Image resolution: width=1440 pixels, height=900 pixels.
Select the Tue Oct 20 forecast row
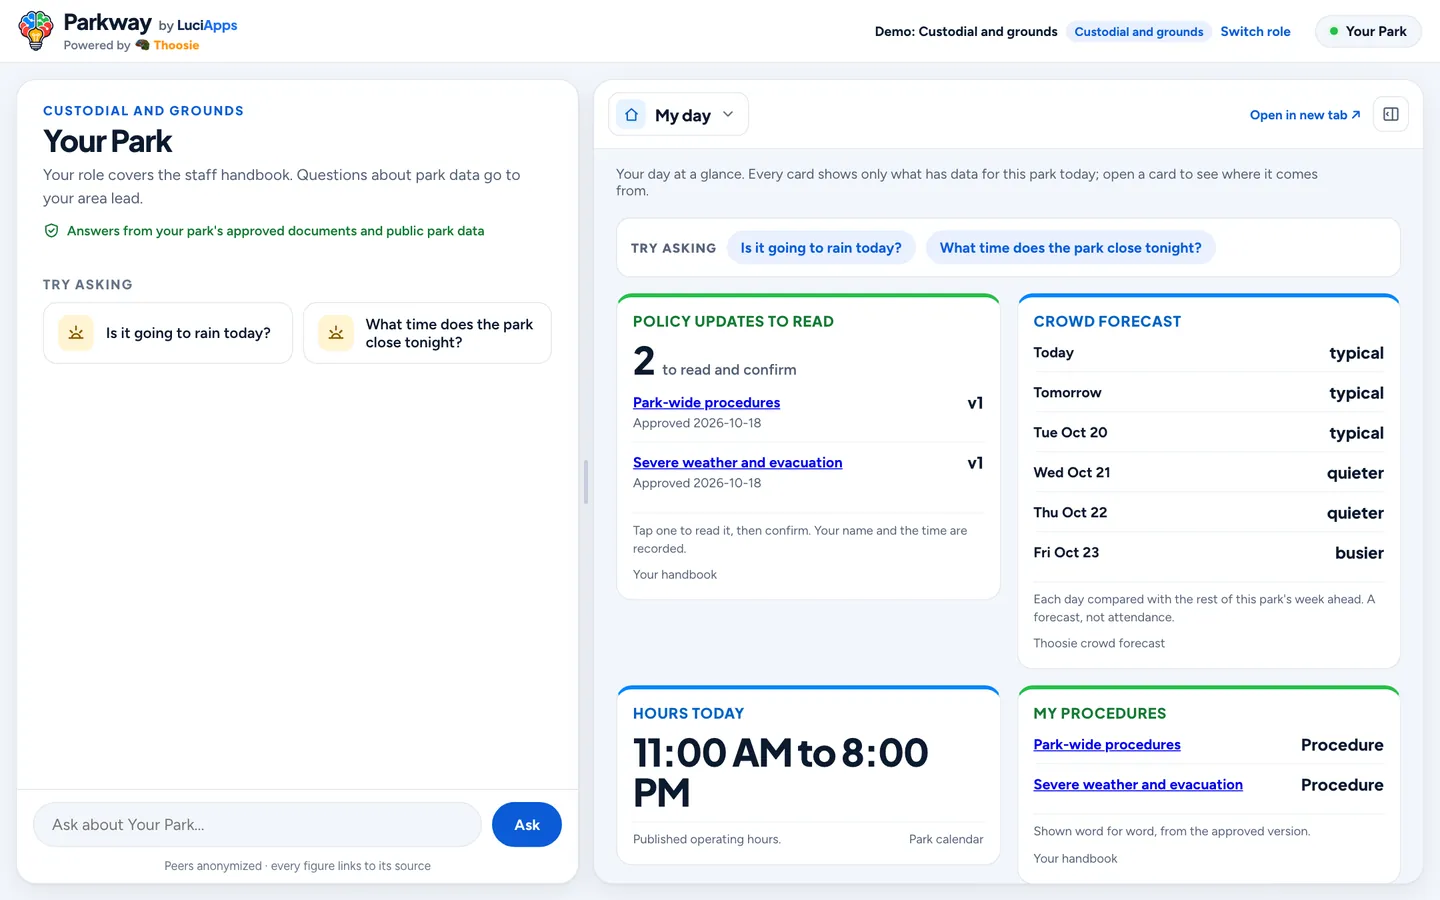pyautogui.click(x=1208, y=433)
